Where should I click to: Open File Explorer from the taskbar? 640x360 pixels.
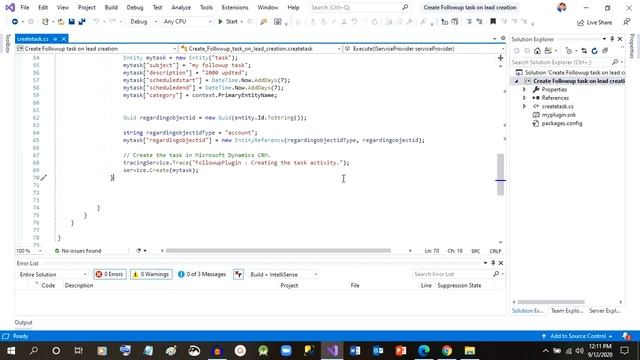pyautogui.click(x=470, y=351)
